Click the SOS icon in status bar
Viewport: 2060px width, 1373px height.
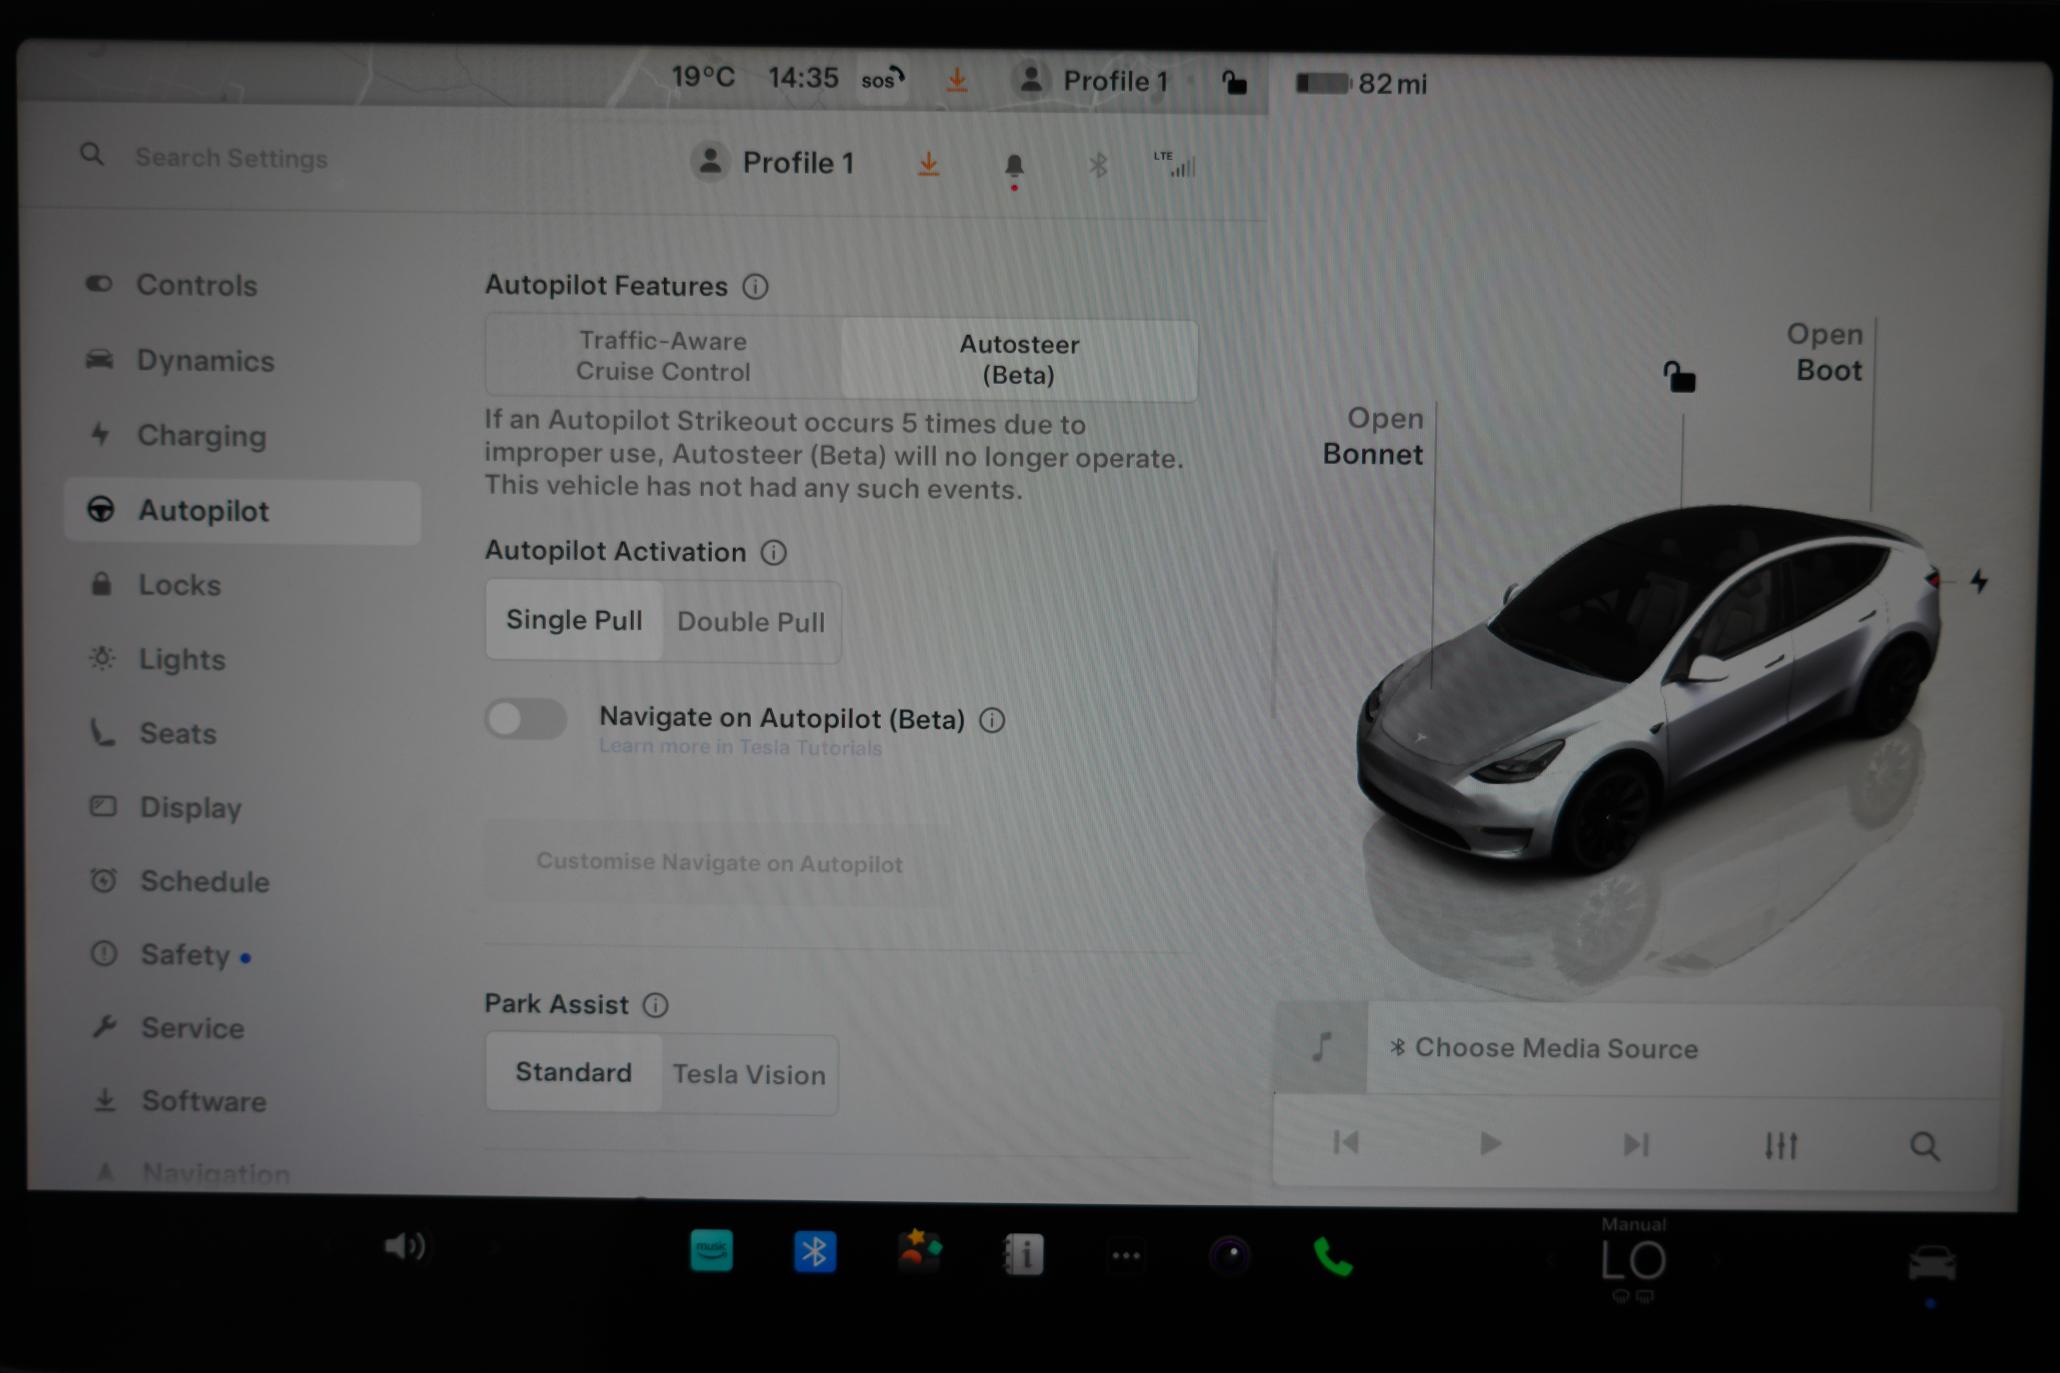click(x=883, y=79)
